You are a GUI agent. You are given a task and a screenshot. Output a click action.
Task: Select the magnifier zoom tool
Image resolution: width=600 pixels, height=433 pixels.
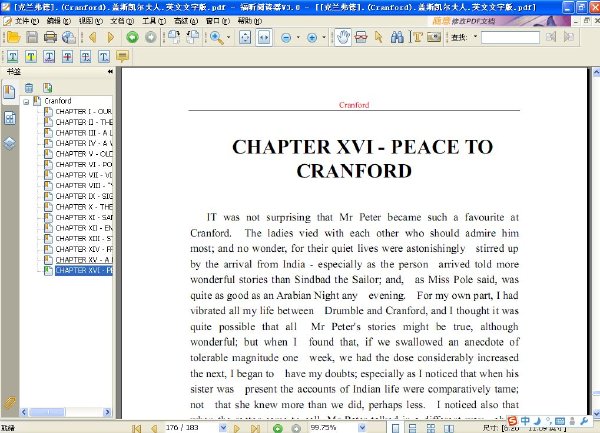click(217, 37)
